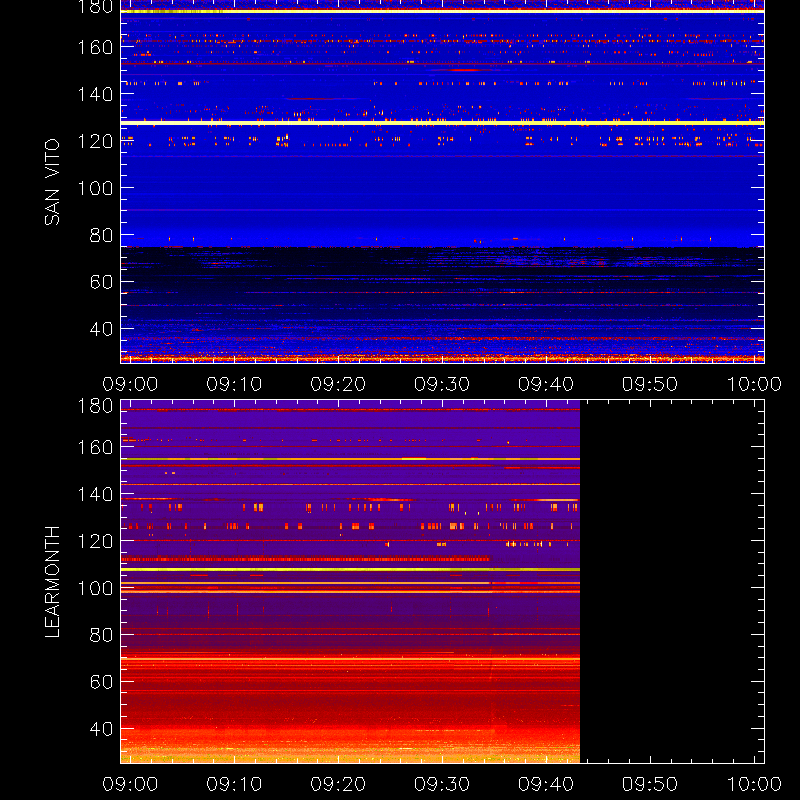The height and width of the screenshot is (800, 800).
Task: Pick the 09:10 time label under Learmonth plot
Action: (234, 784)
